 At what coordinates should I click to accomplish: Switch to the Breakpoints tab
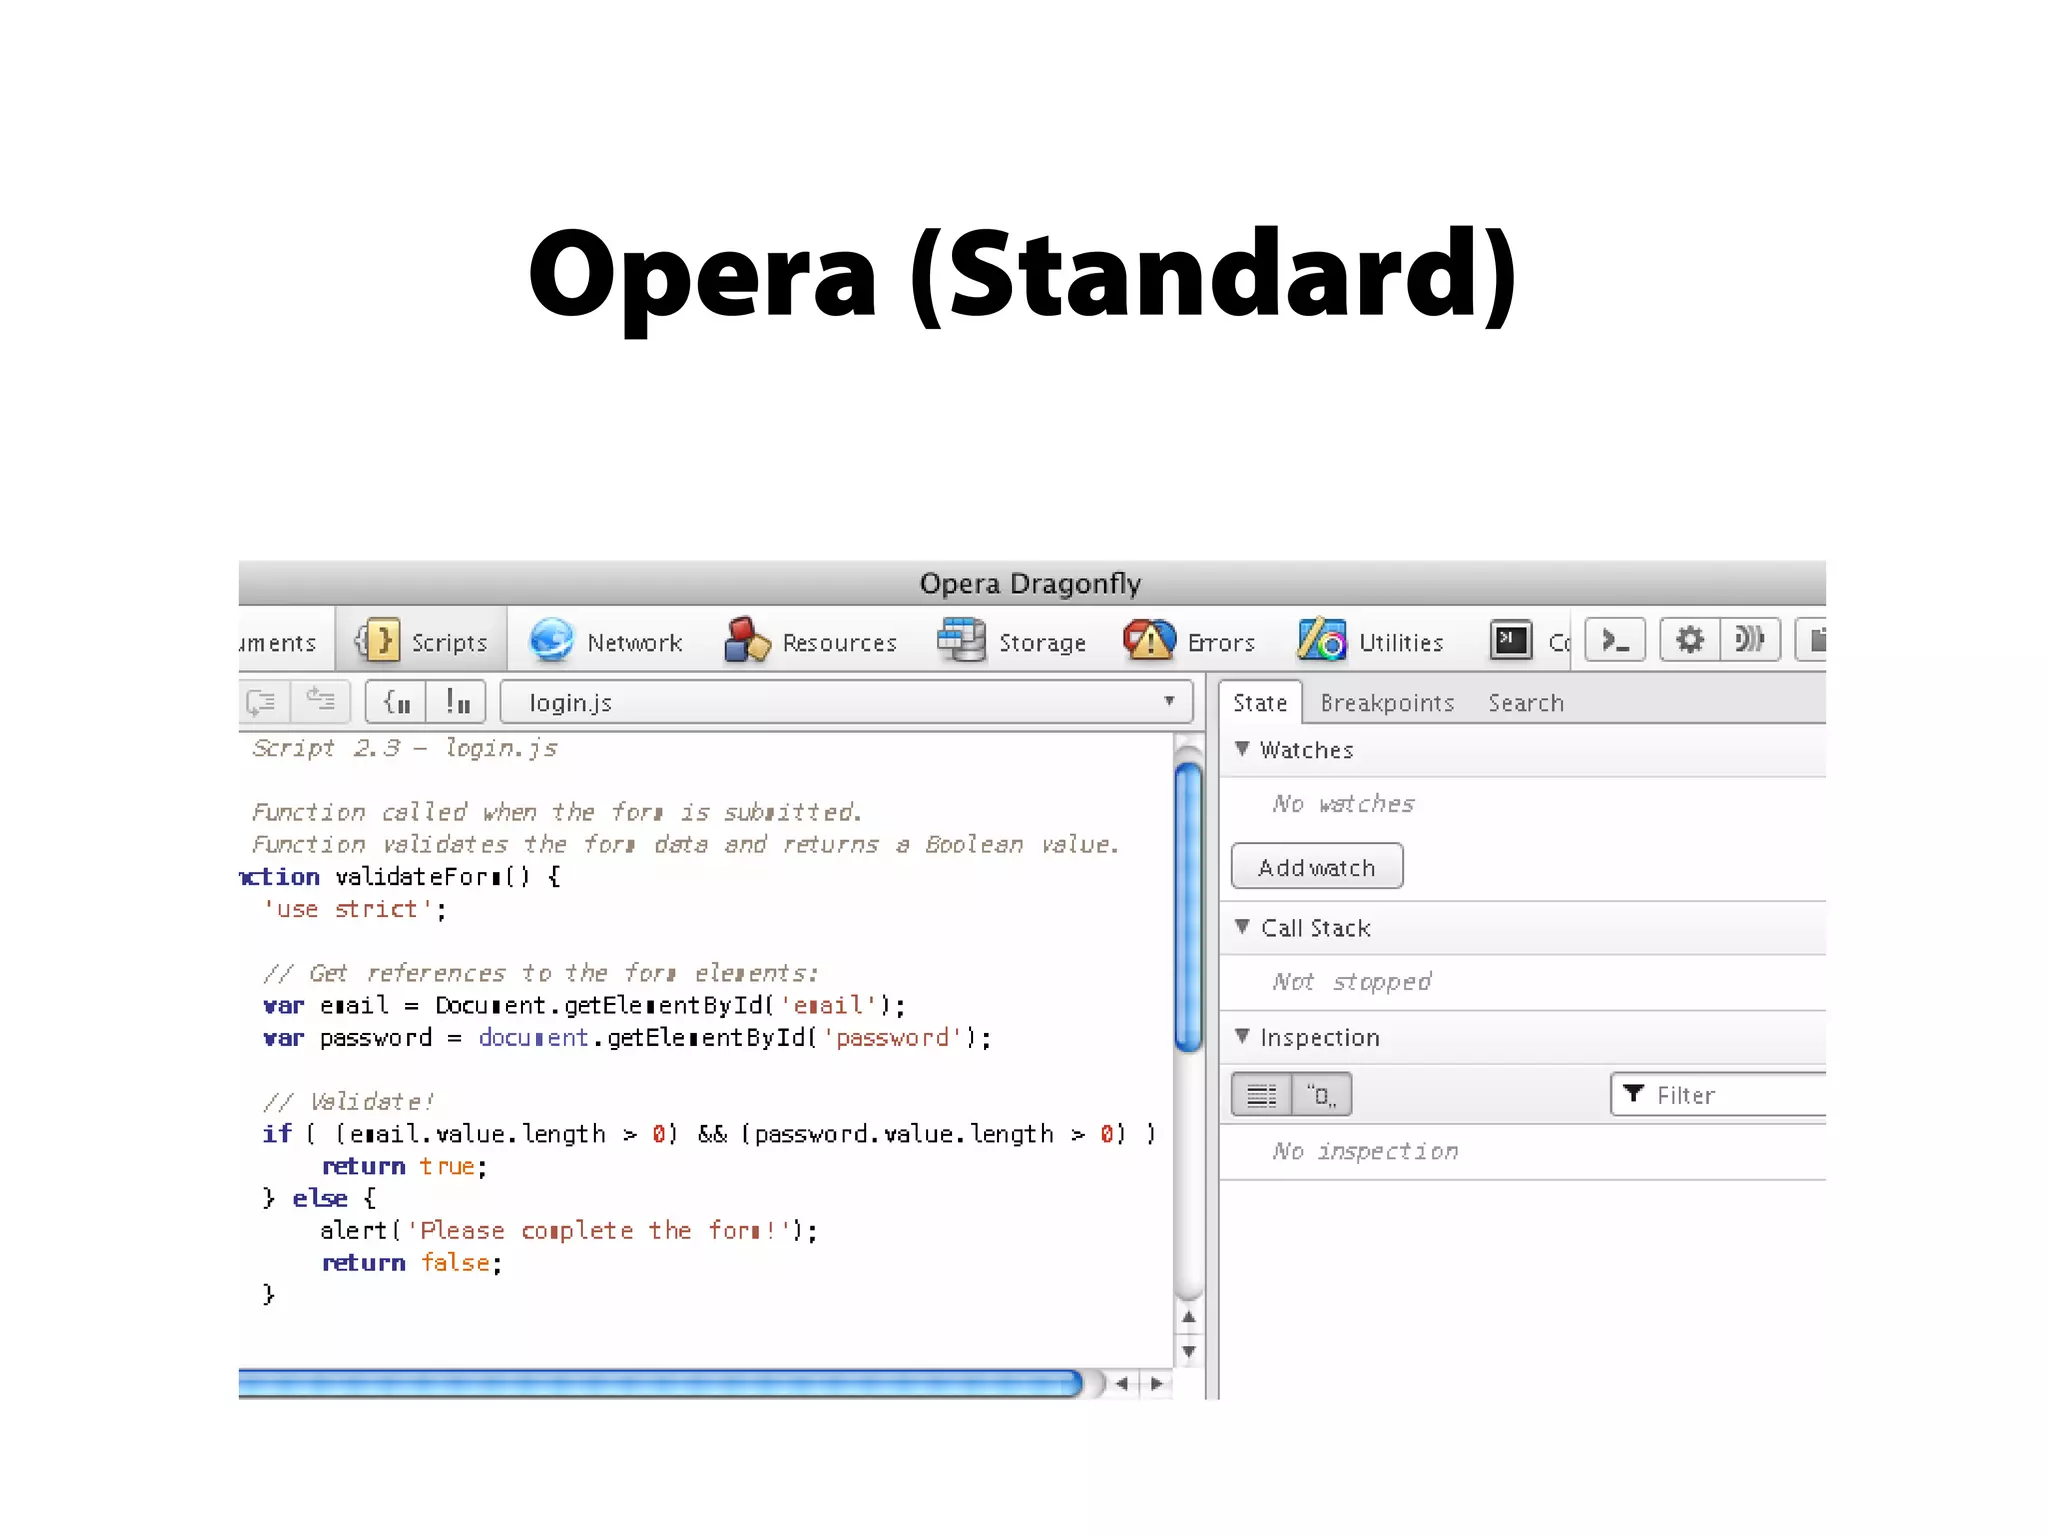coord(1387,703)
